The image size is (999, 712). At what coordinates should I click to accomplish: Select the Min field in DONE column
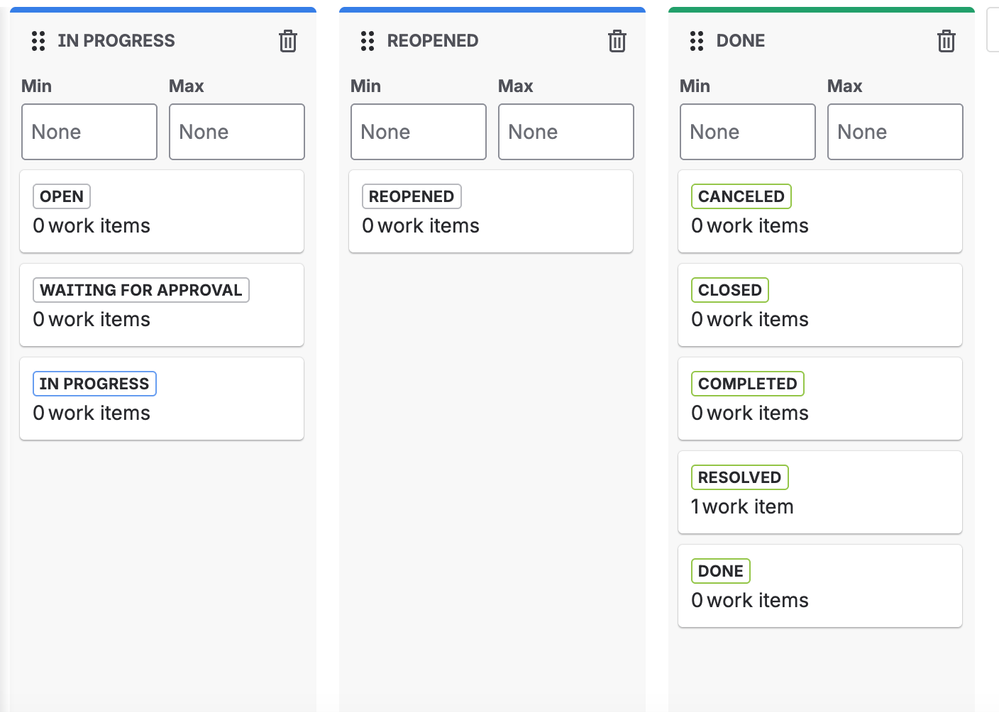coord(747,132)
